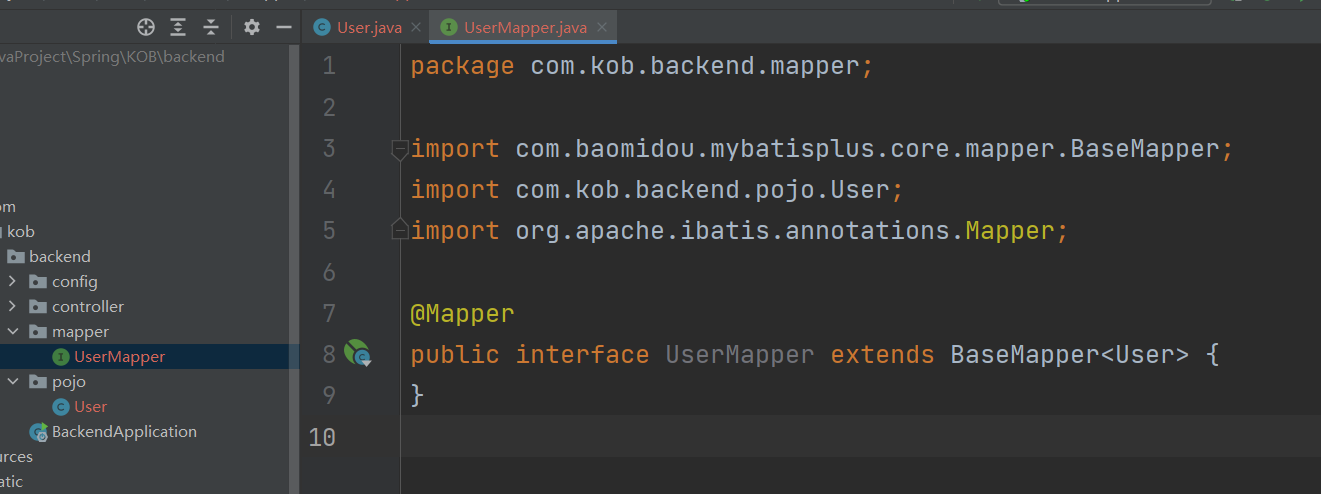Click the class icon beside User in tree
Screen dimensions: 1321x494
61,407
